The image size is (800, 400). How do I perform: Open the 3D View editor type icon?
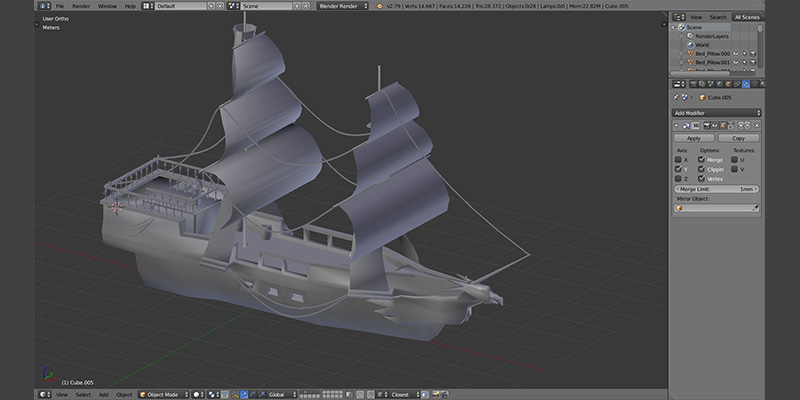(45, 394)
